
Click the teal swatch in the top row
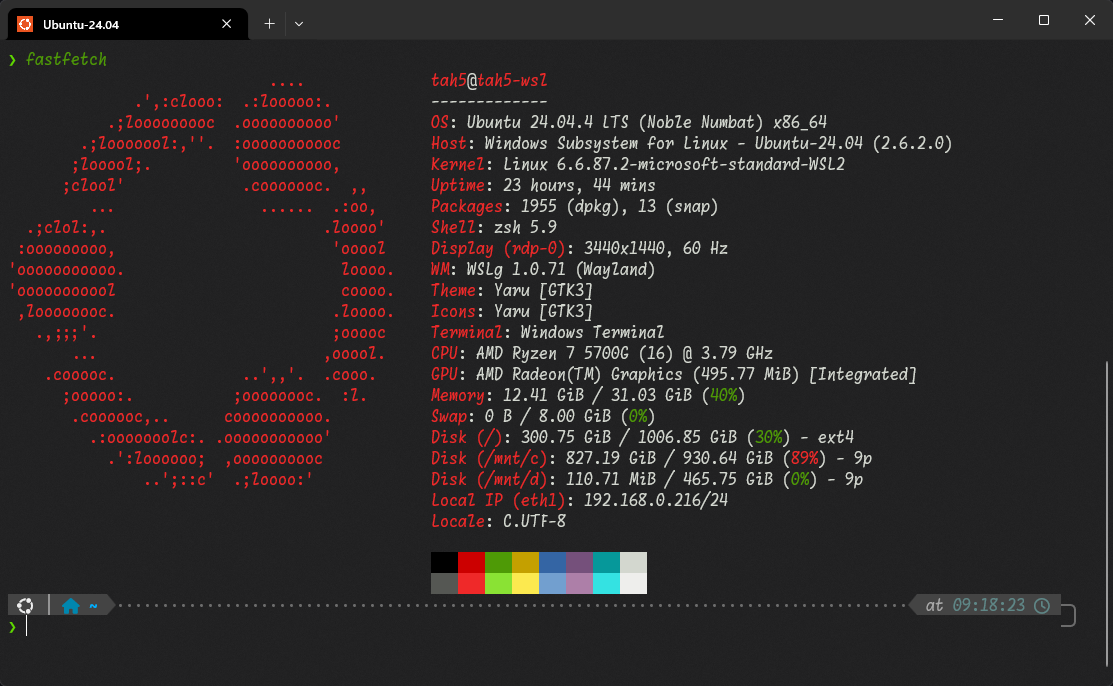(x=606, y=562)
